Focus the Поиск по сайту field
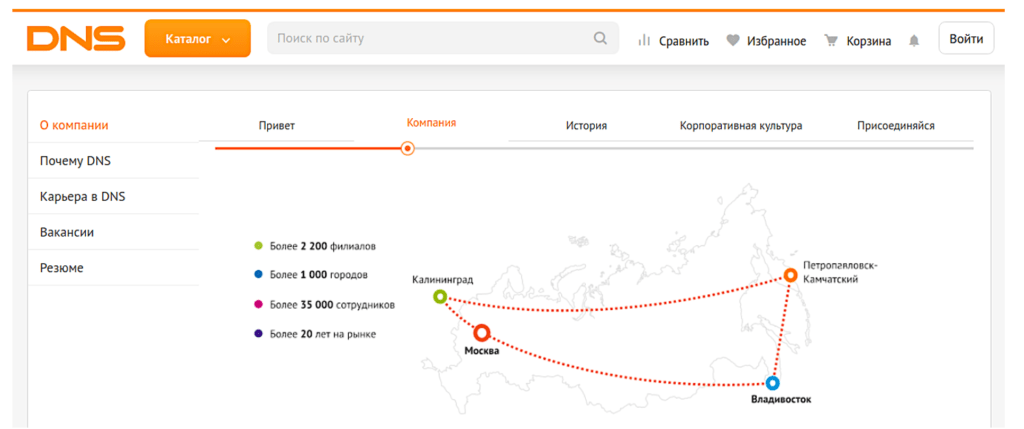The image size is (1024, 429). (x=430, y=39)
